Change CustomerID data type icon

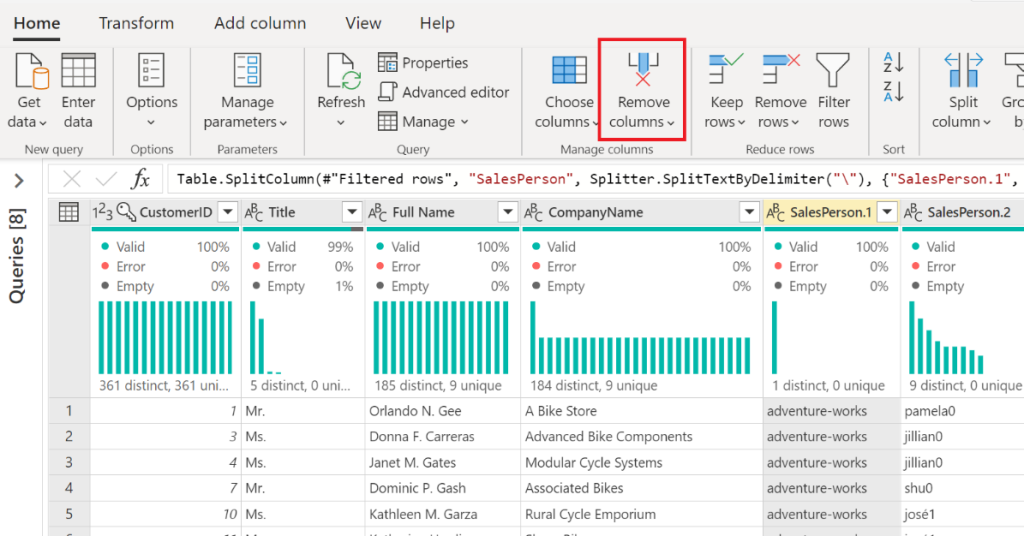click(103, 212)
